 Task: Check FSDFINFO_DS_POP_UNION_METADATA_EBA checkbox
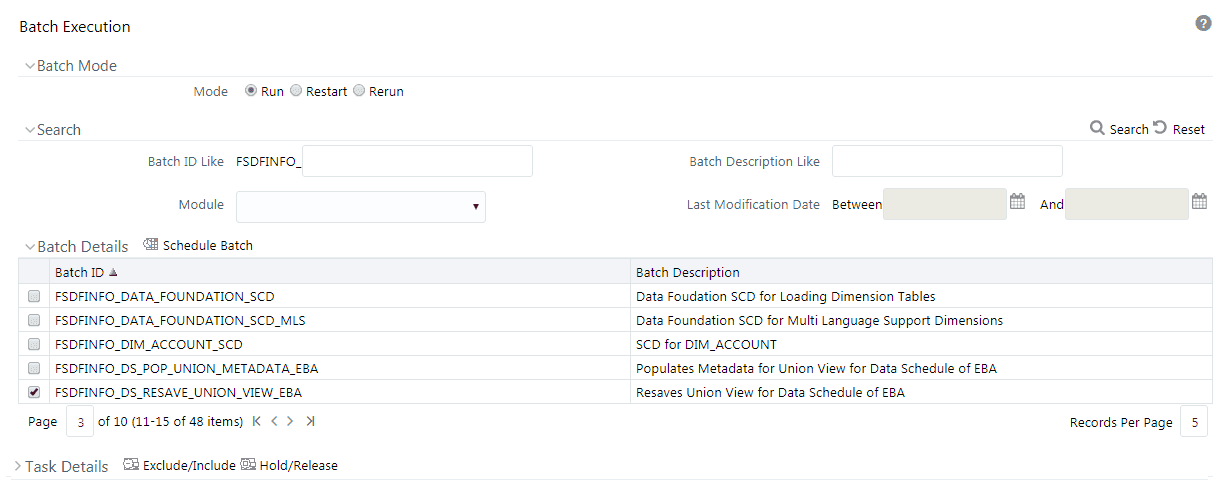click(x=34, y=368)
